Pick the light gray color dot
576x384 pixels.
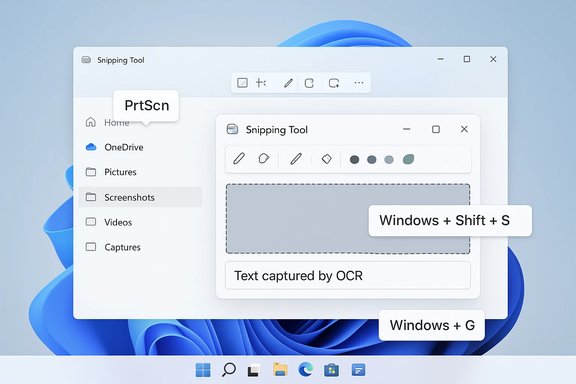tap(389, 159)
